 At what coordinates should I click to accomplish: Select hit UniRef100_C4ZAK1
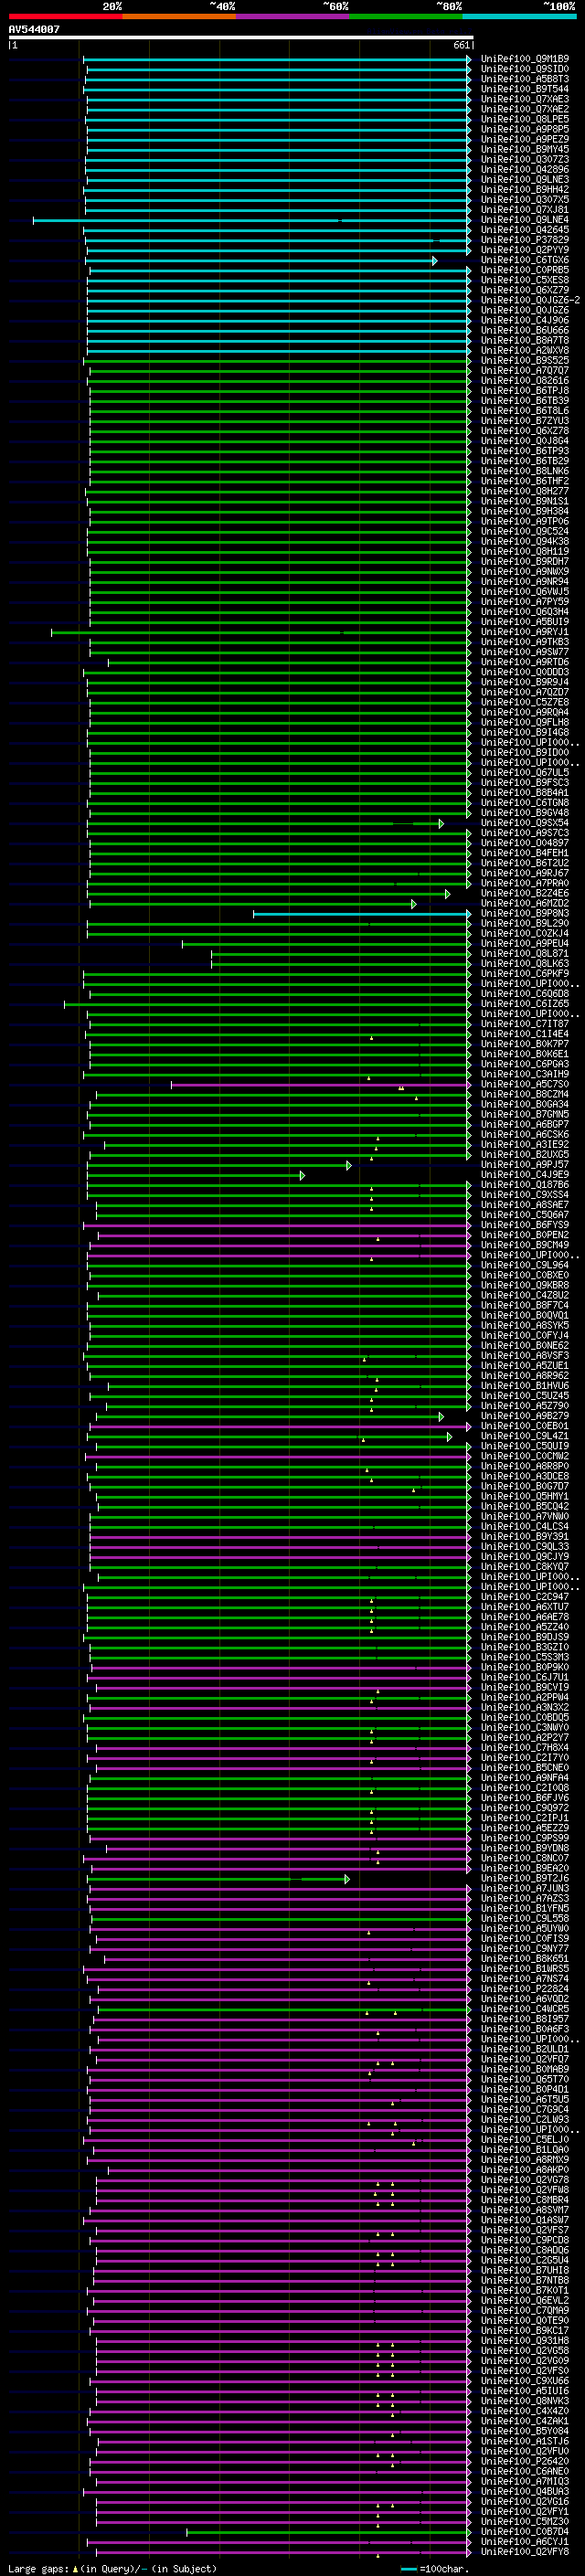[525, 2421]
